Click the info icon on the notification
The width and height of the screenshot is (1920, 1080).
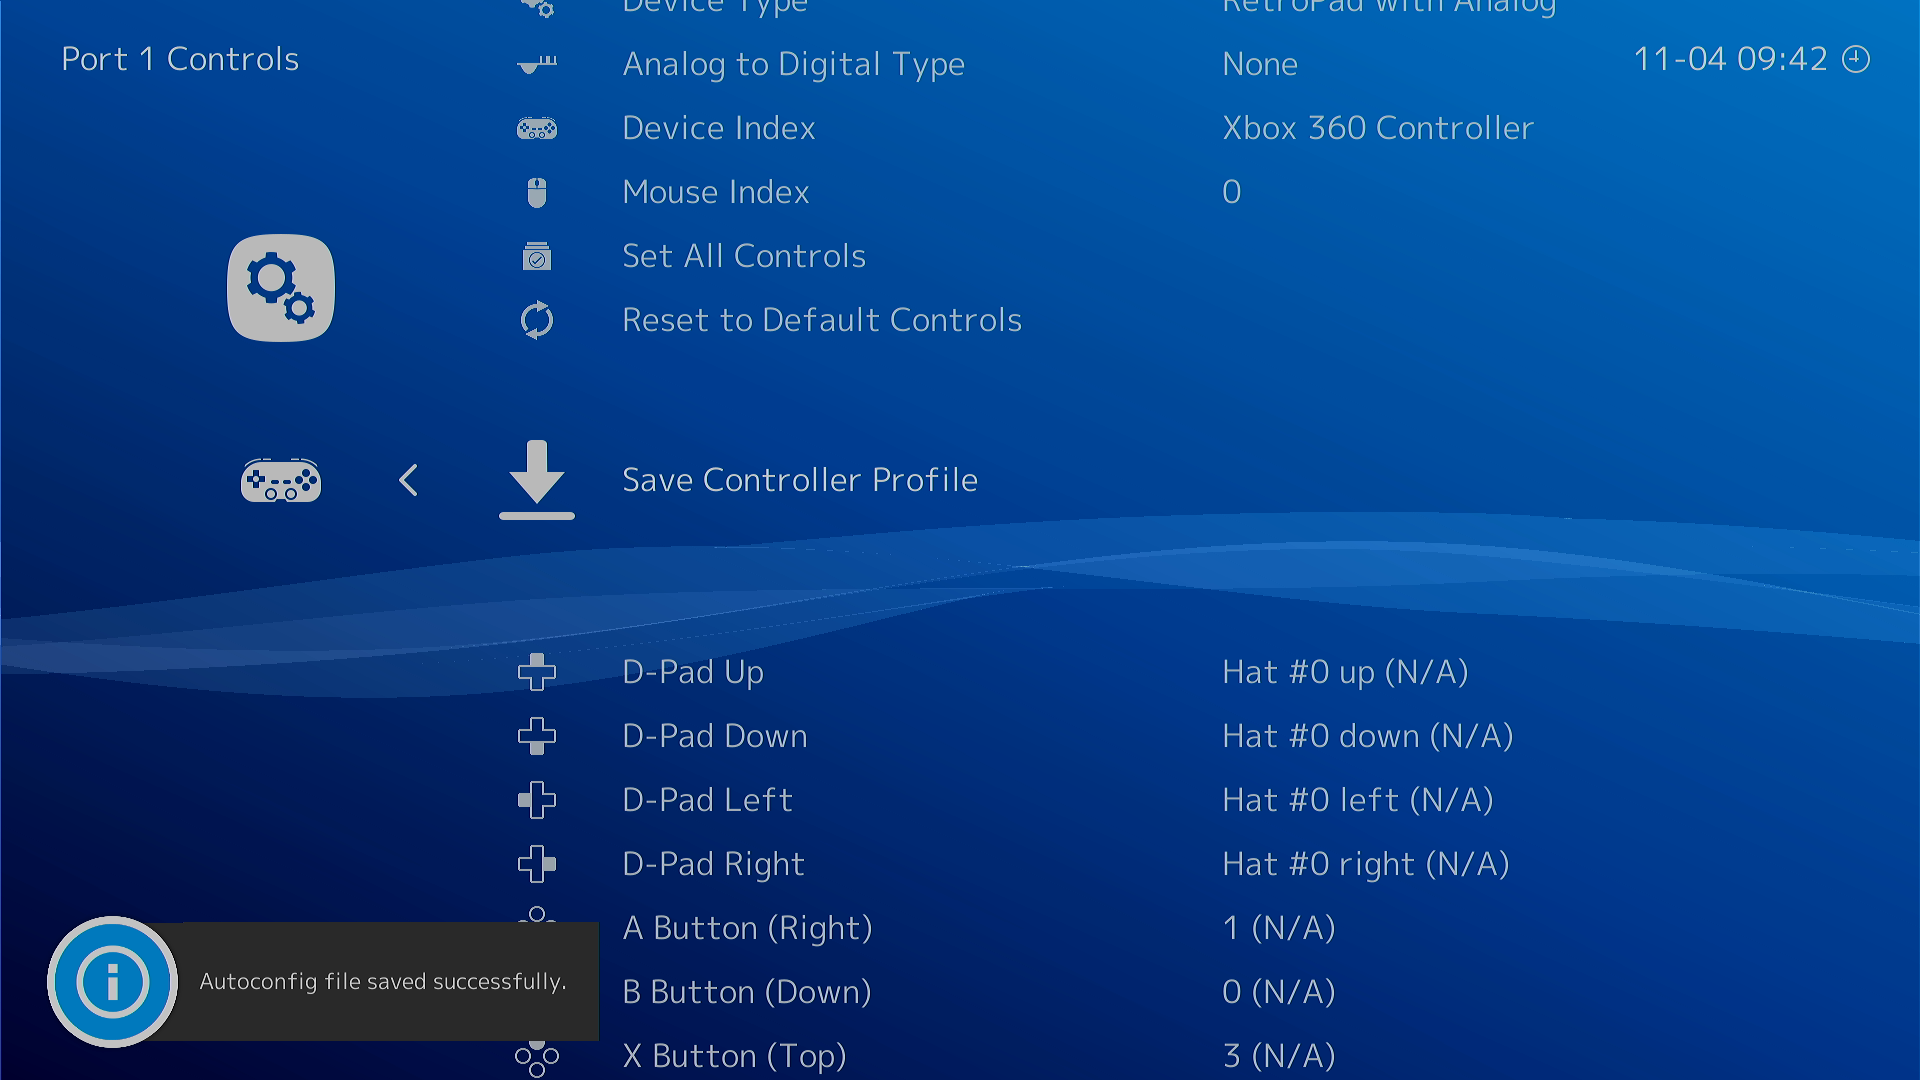click(x=112, y=982)
